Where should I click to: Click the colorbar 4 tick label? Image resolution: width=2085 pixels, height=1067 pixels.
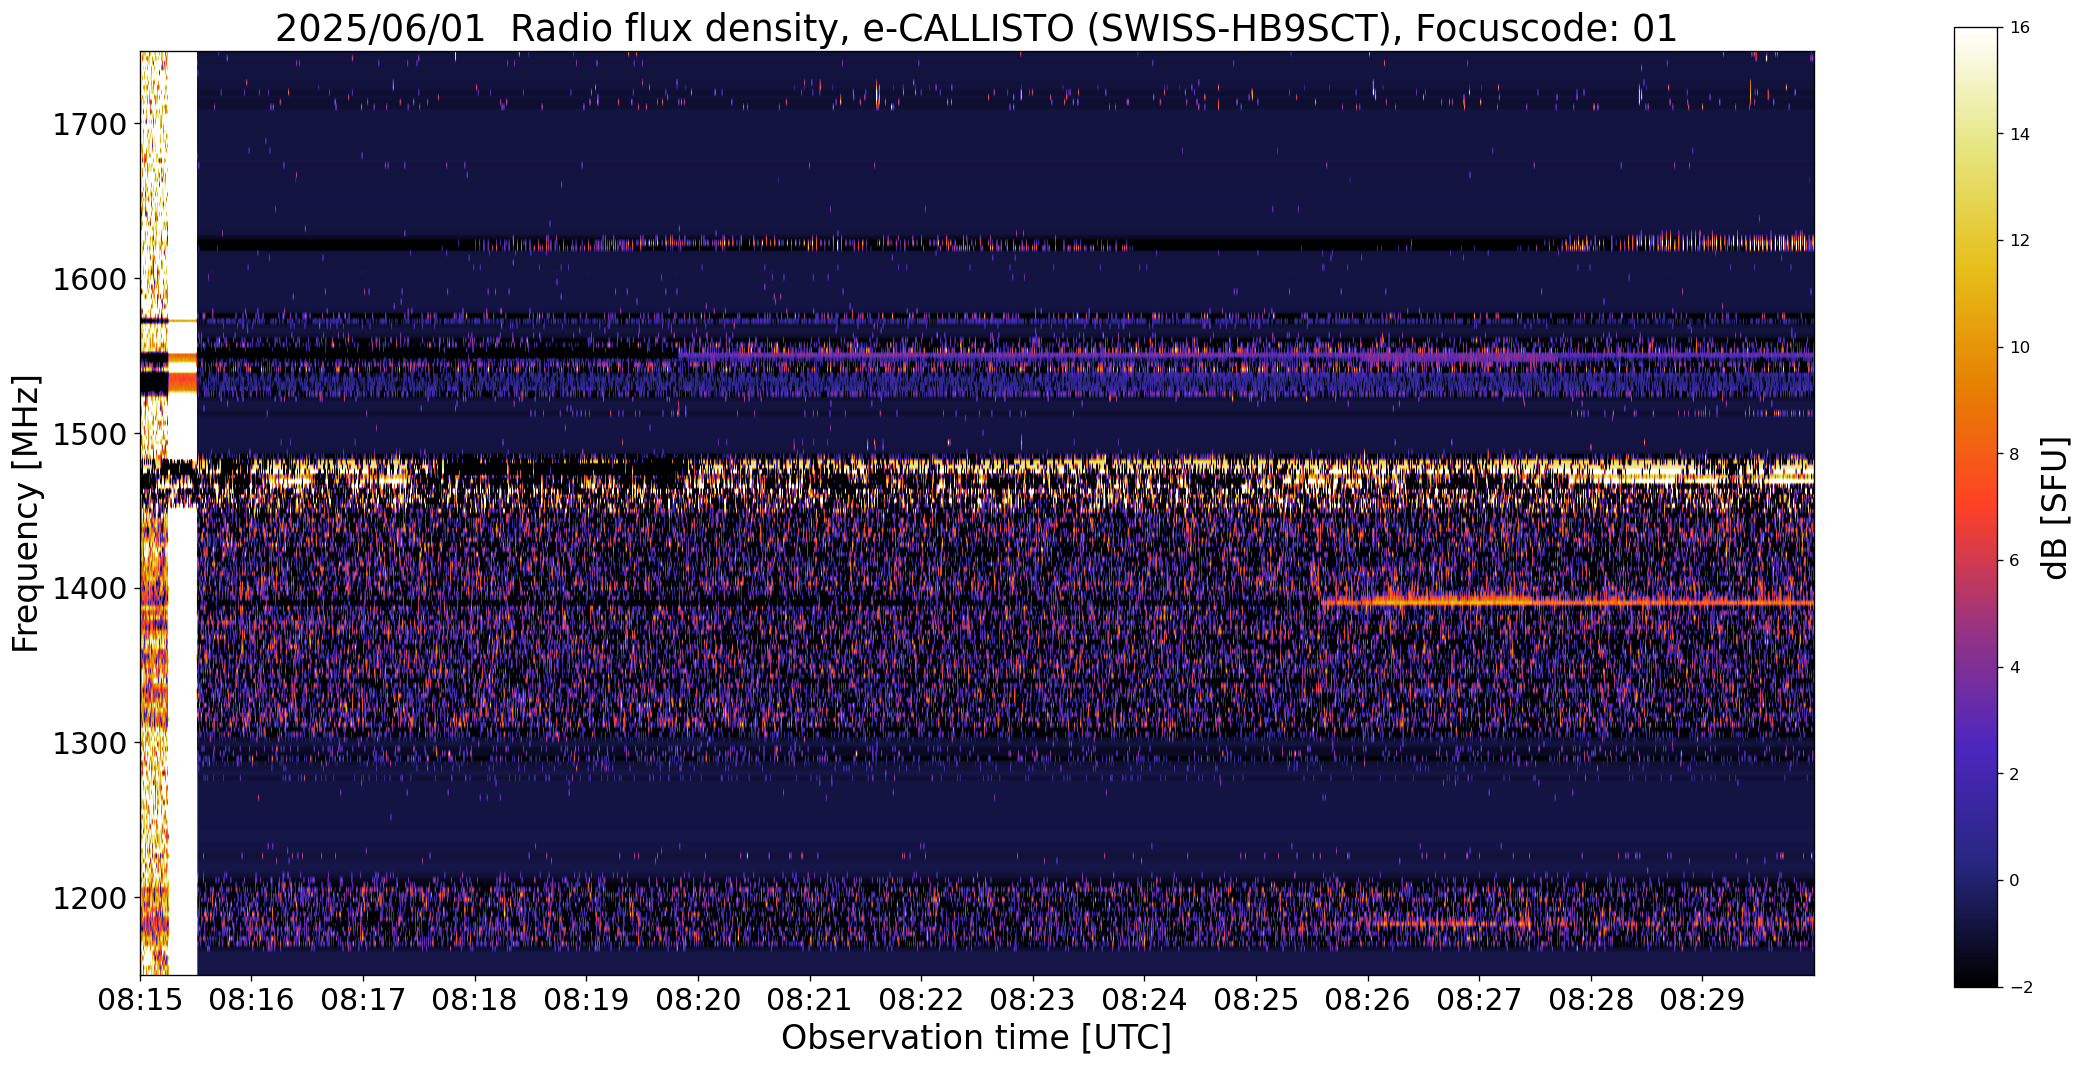[2014, 668]
